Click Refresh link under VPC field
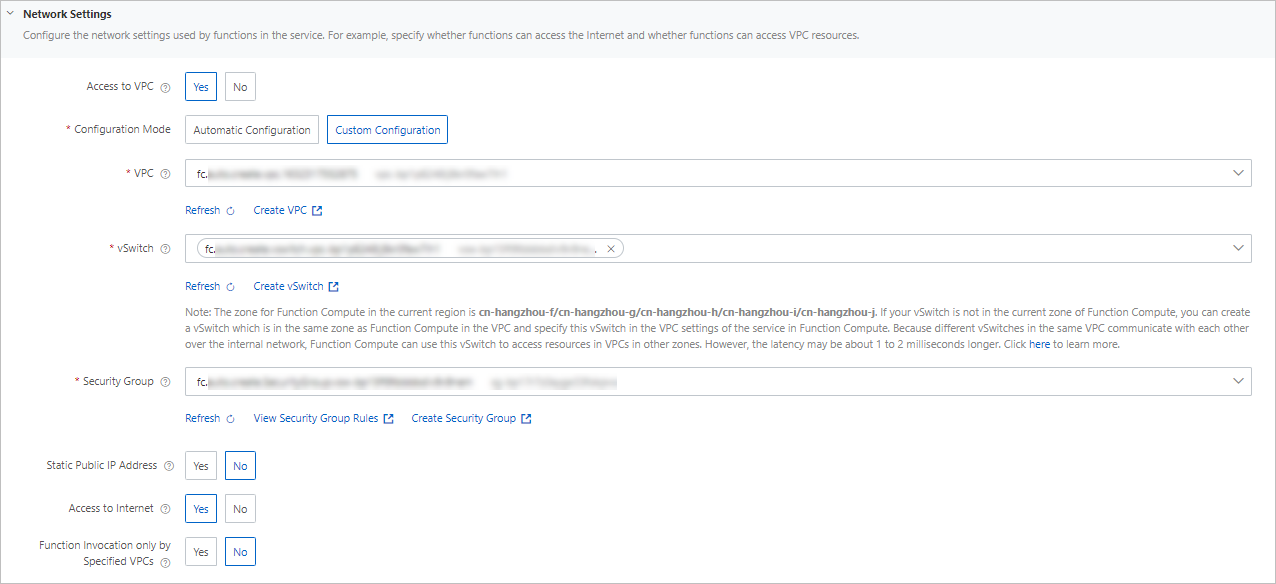Viewport: 1276px width, 584px height. pos(202,211)
